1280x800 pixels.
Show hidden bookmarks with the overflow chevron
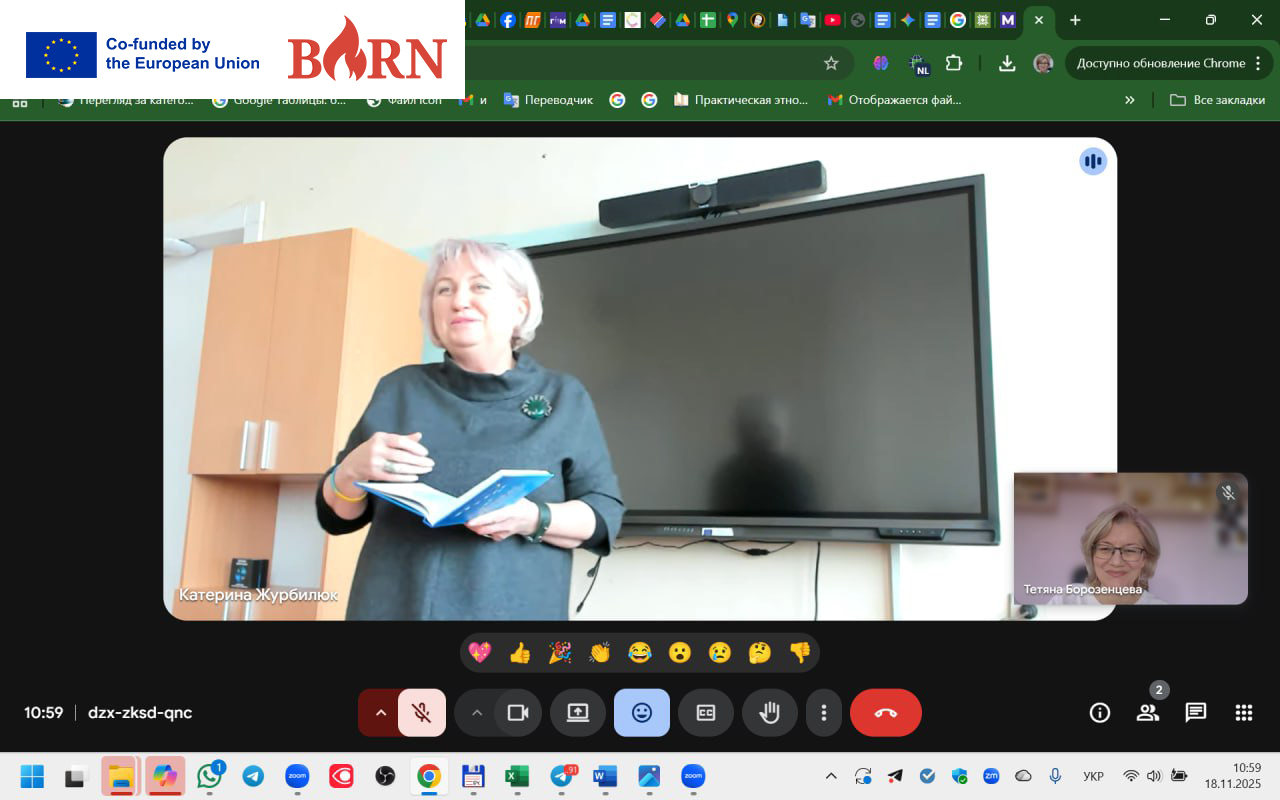point(1129,100)
